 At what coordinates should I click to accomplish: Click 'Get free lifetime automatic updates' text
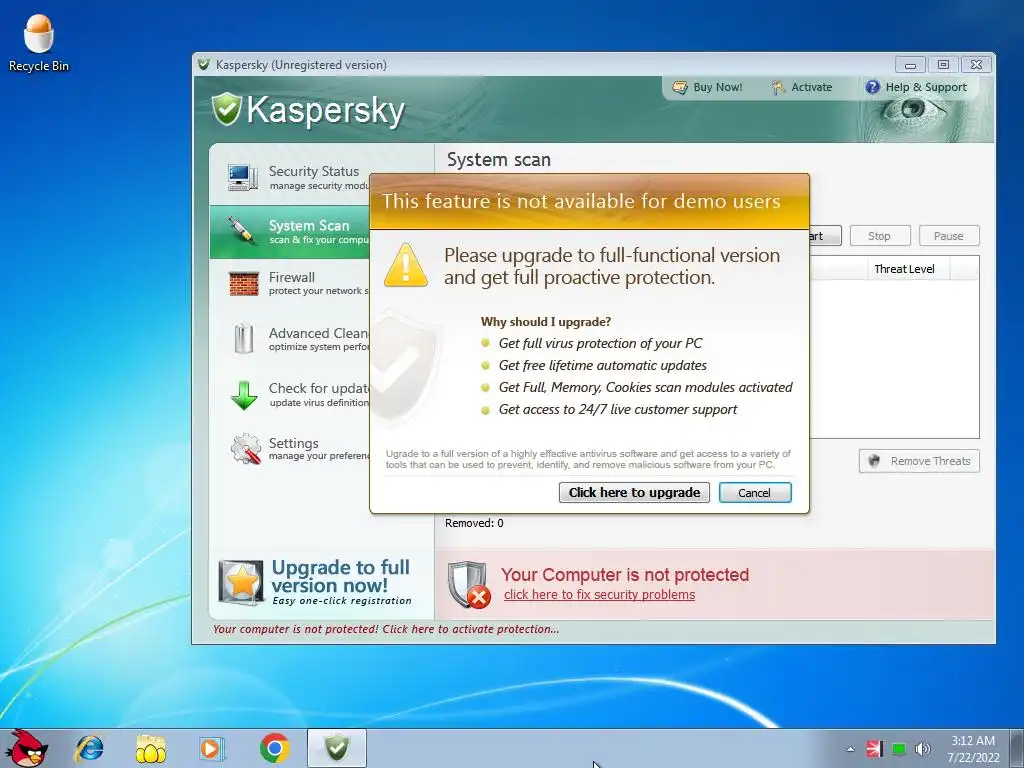pyautogui.click(x=603, y=365)
